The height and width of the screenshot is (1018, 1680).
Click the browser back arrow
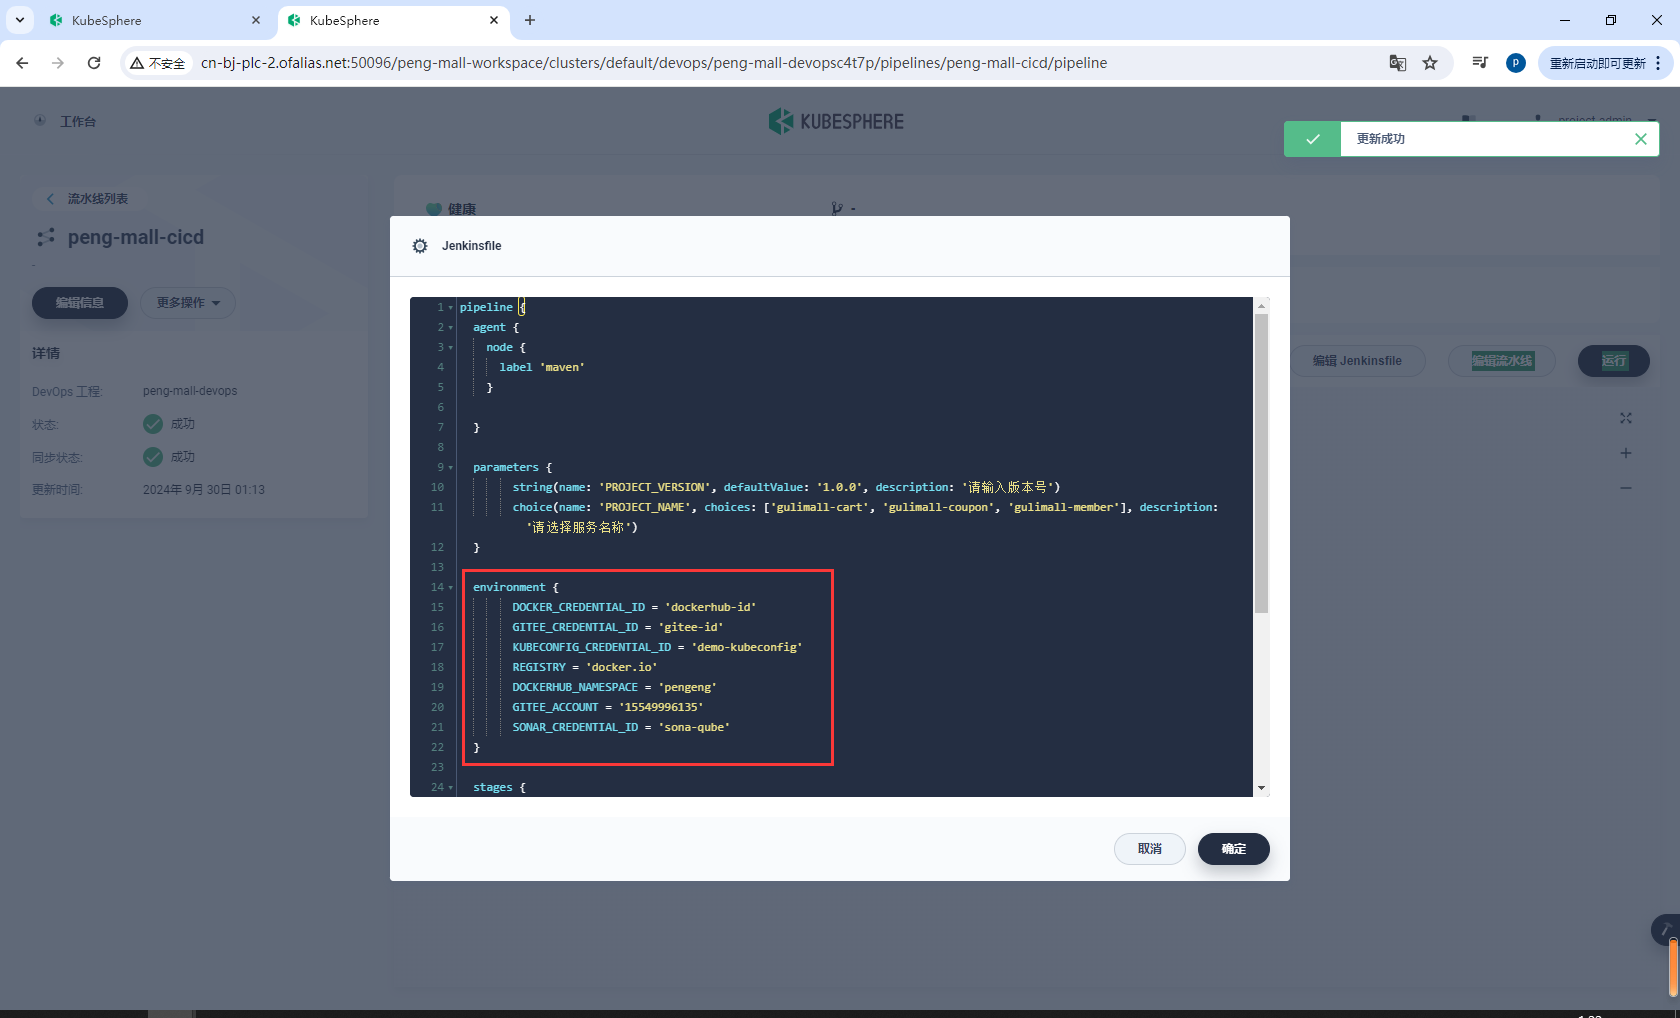pyautogui.click(x=22, y=63)
